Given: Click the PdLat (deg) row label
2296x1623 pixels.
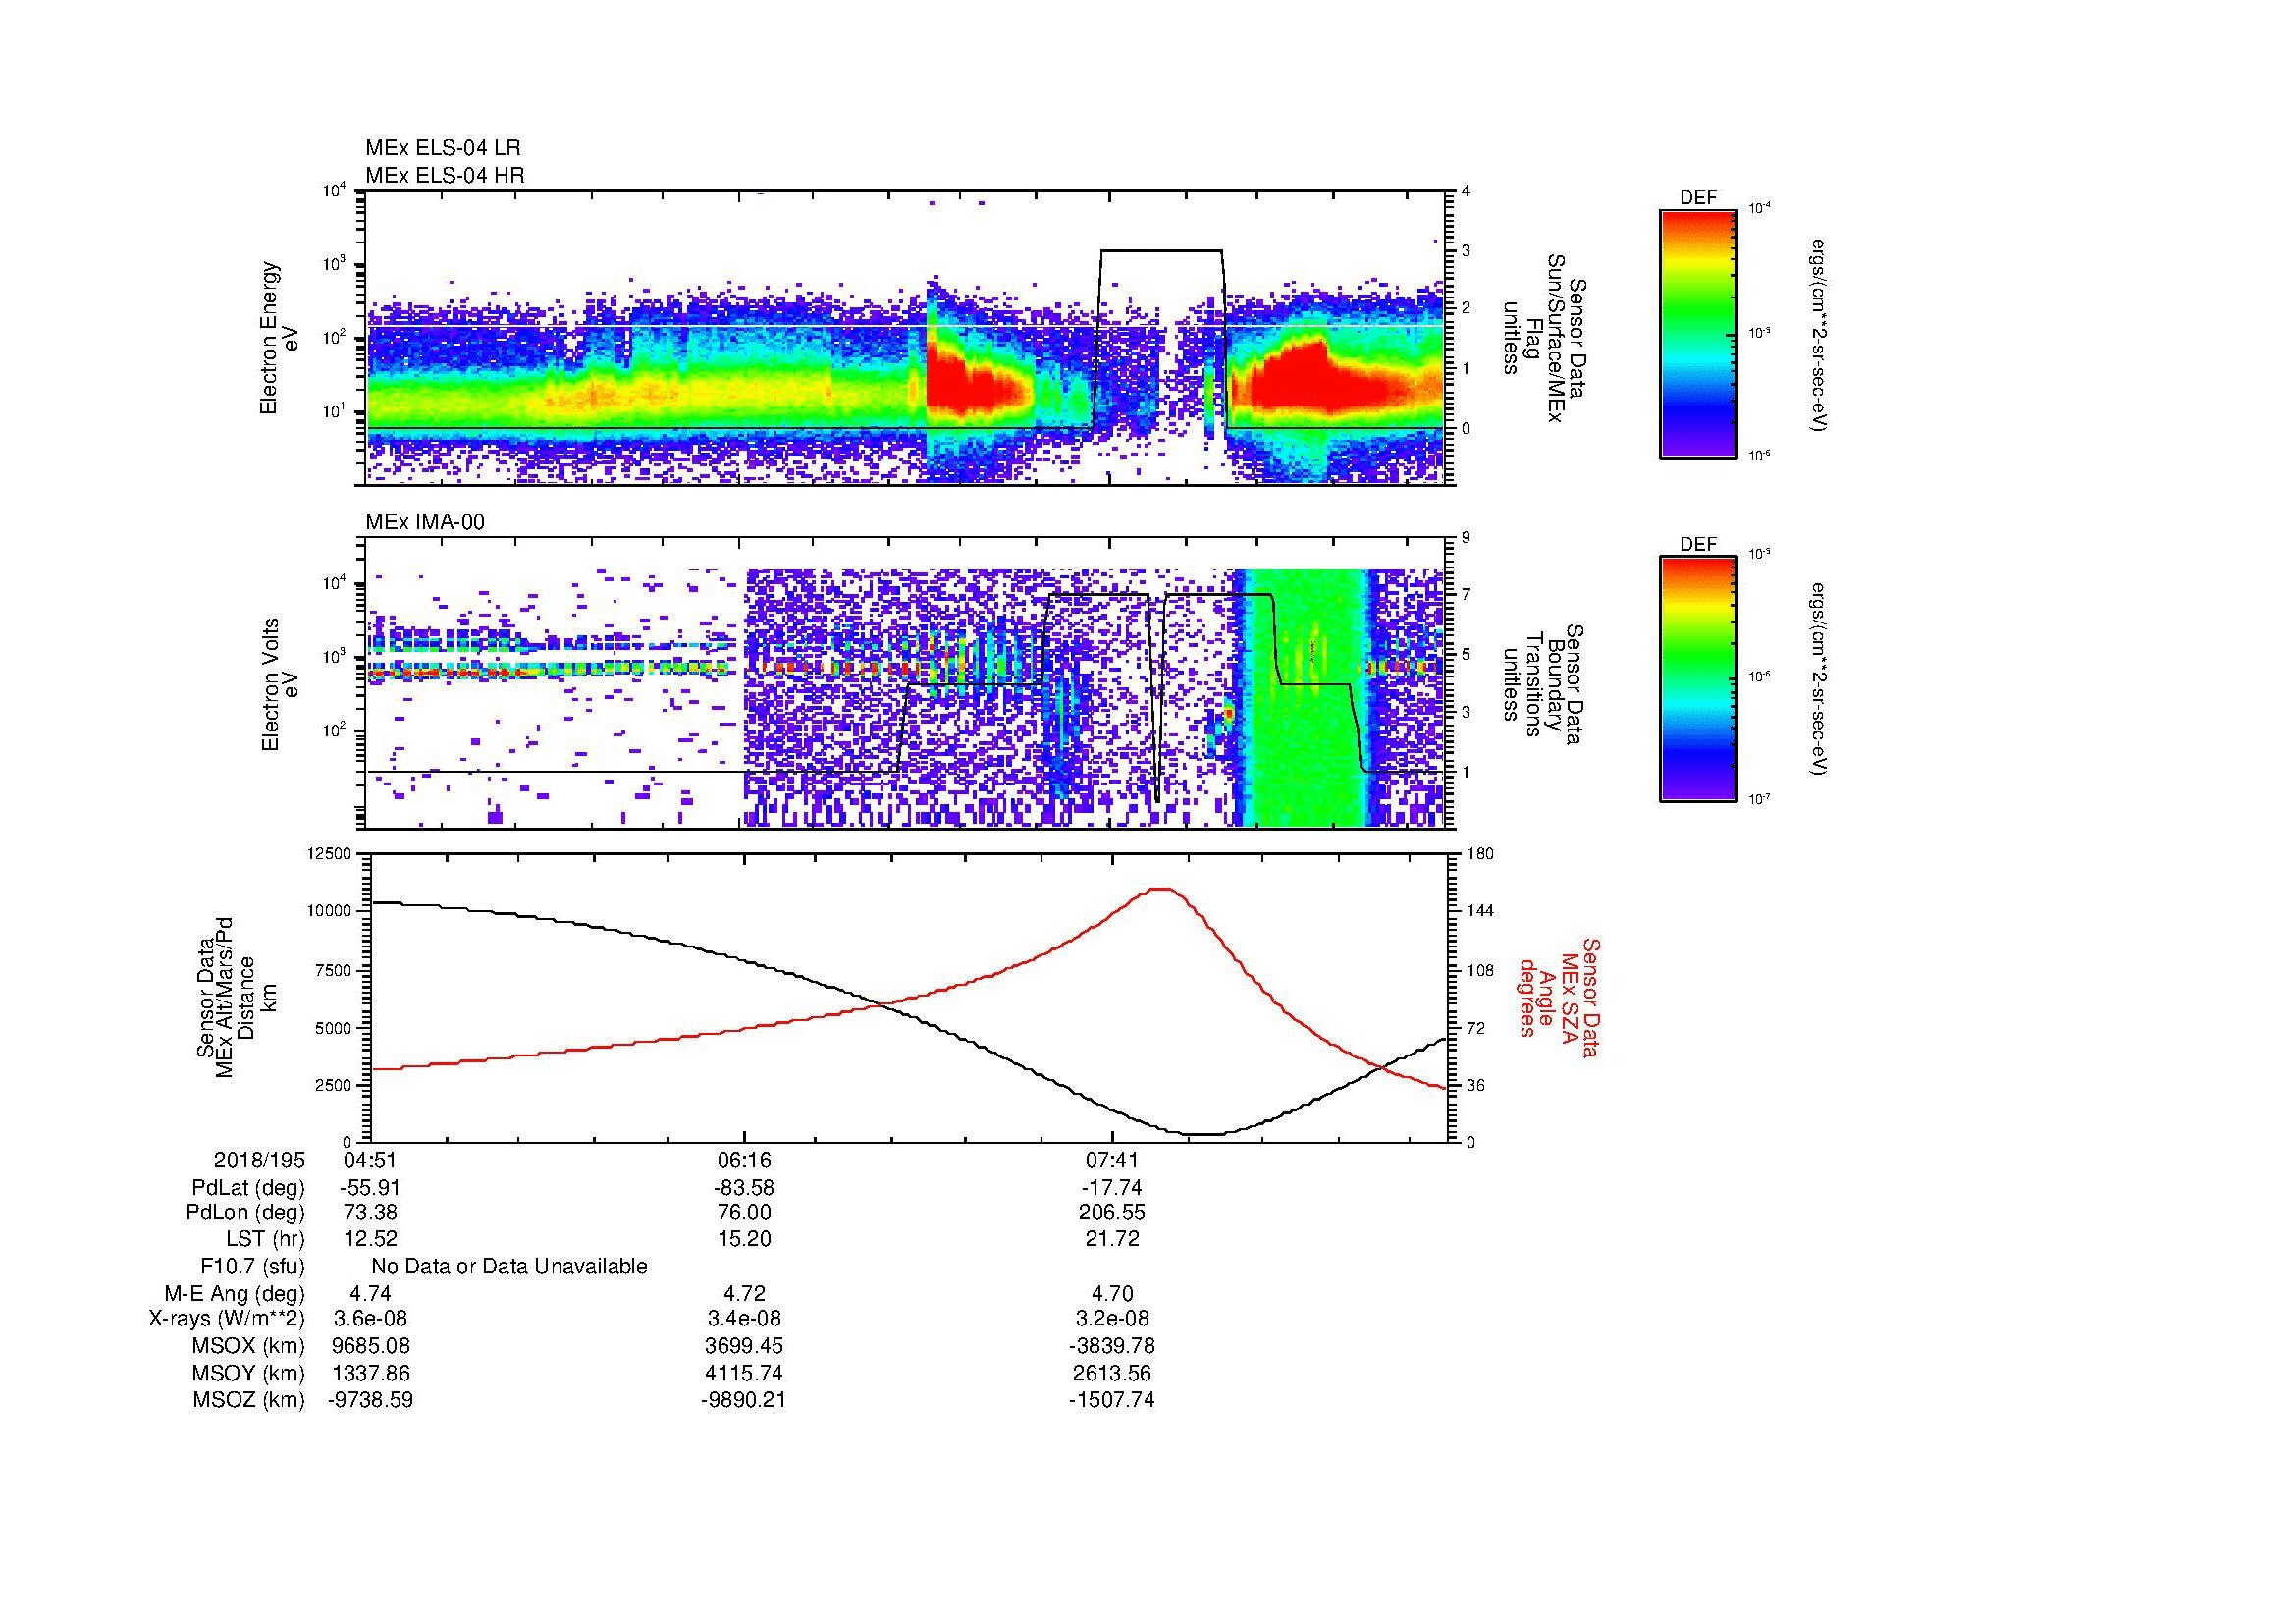Looking at the screenshot, I should (x=248, y=1188).
